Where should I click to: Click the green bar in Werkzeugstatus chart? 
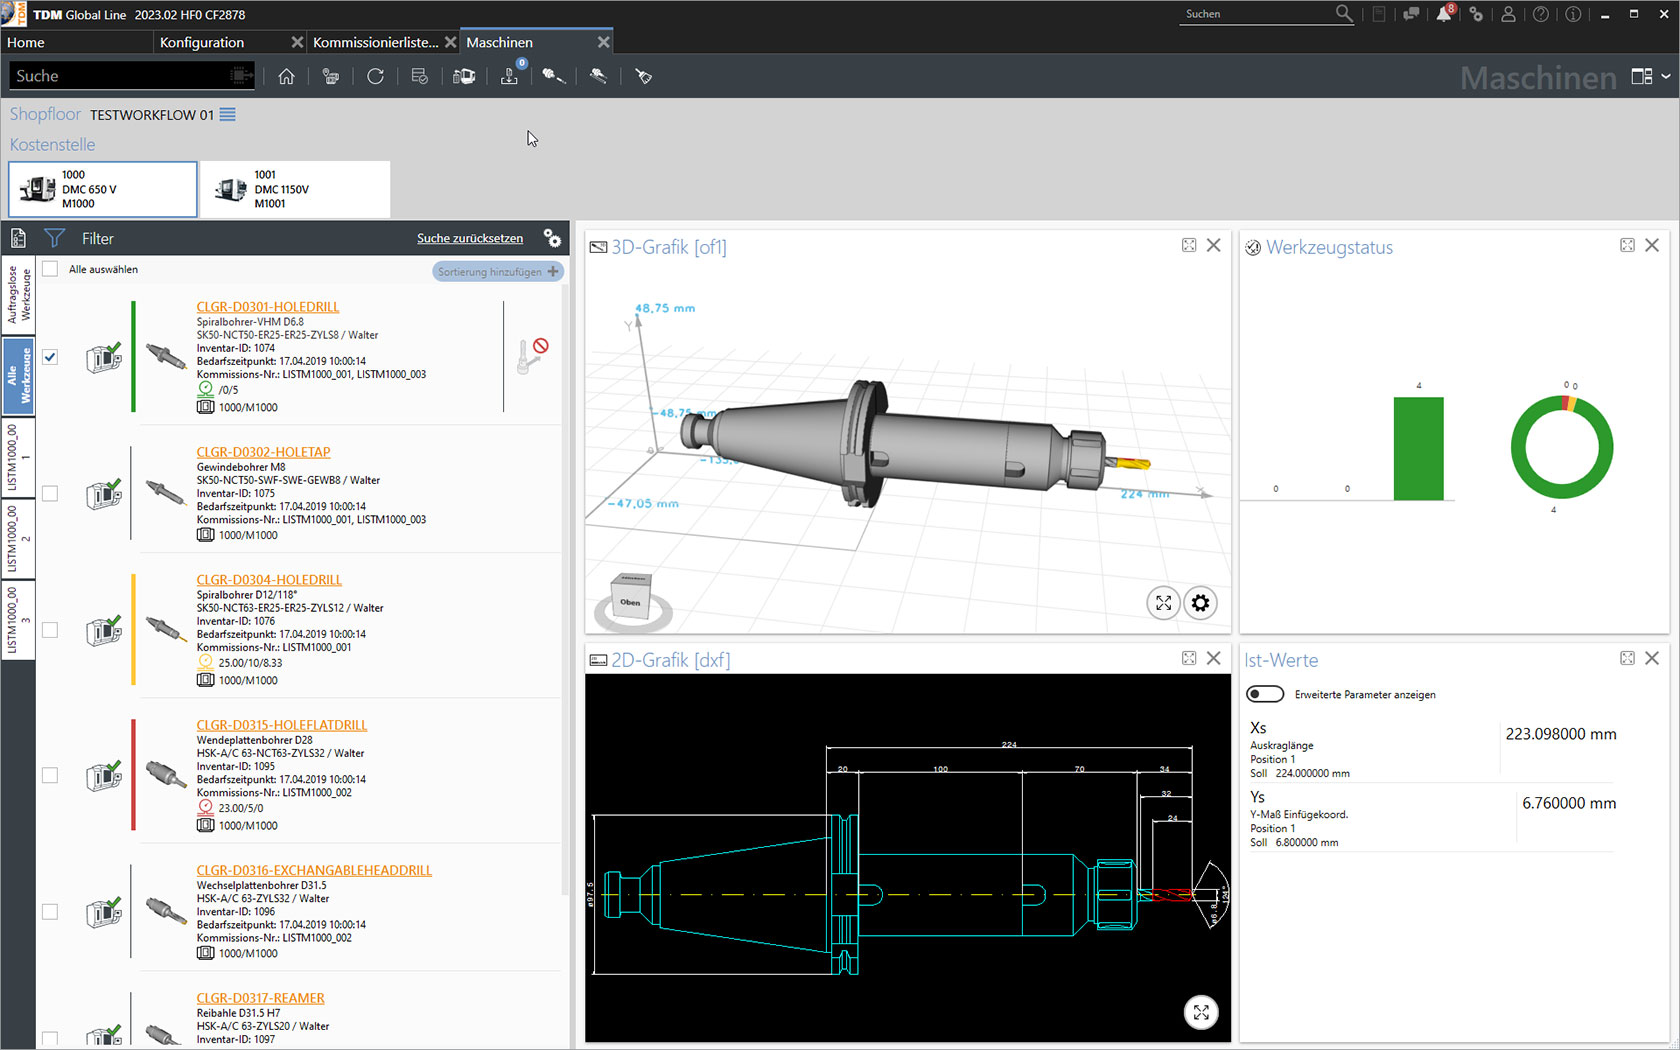click(x=1418, y=448)
